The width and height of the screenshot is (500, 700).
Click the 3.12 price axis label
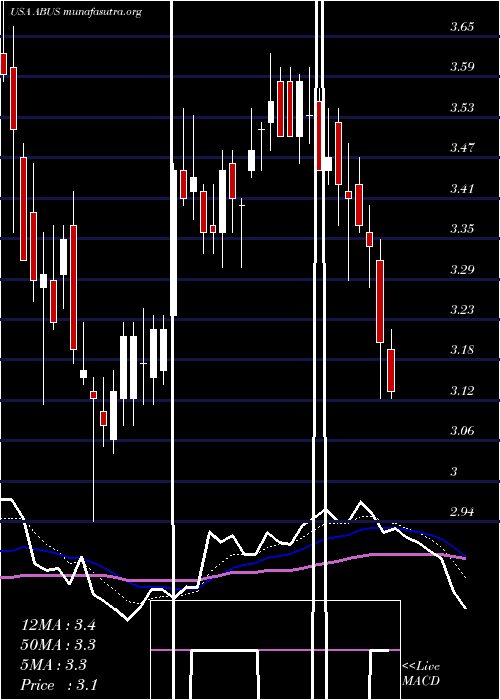(x=462, y=391)
